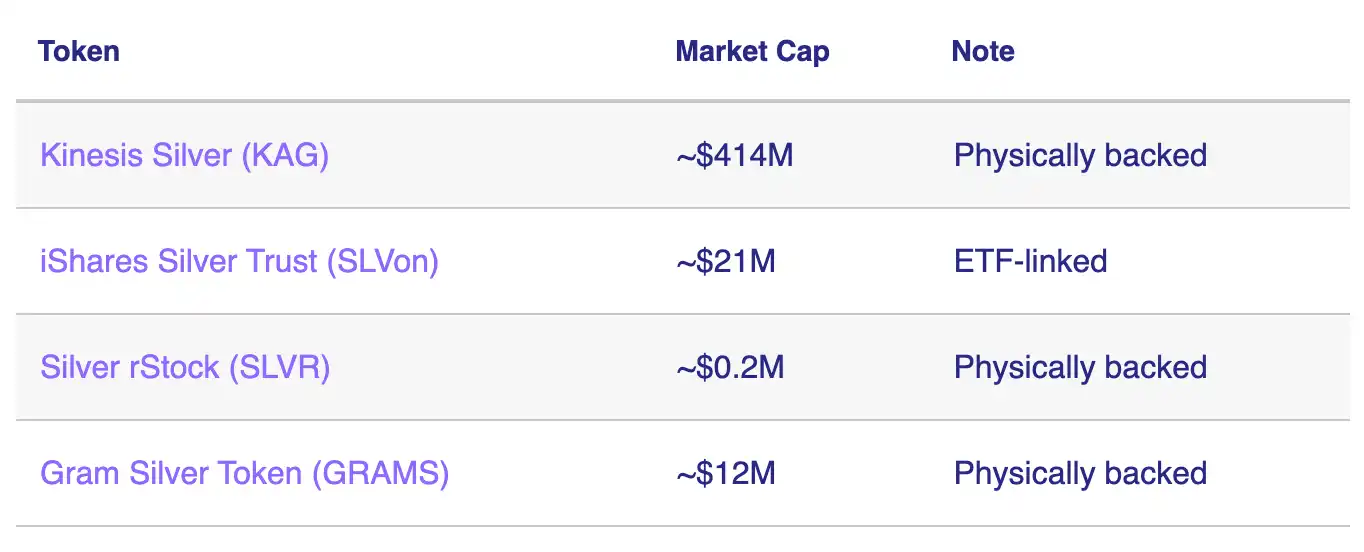Click the ~$21M market cap cell
The width and height of the screenshot is (1364, 552).
726,262
